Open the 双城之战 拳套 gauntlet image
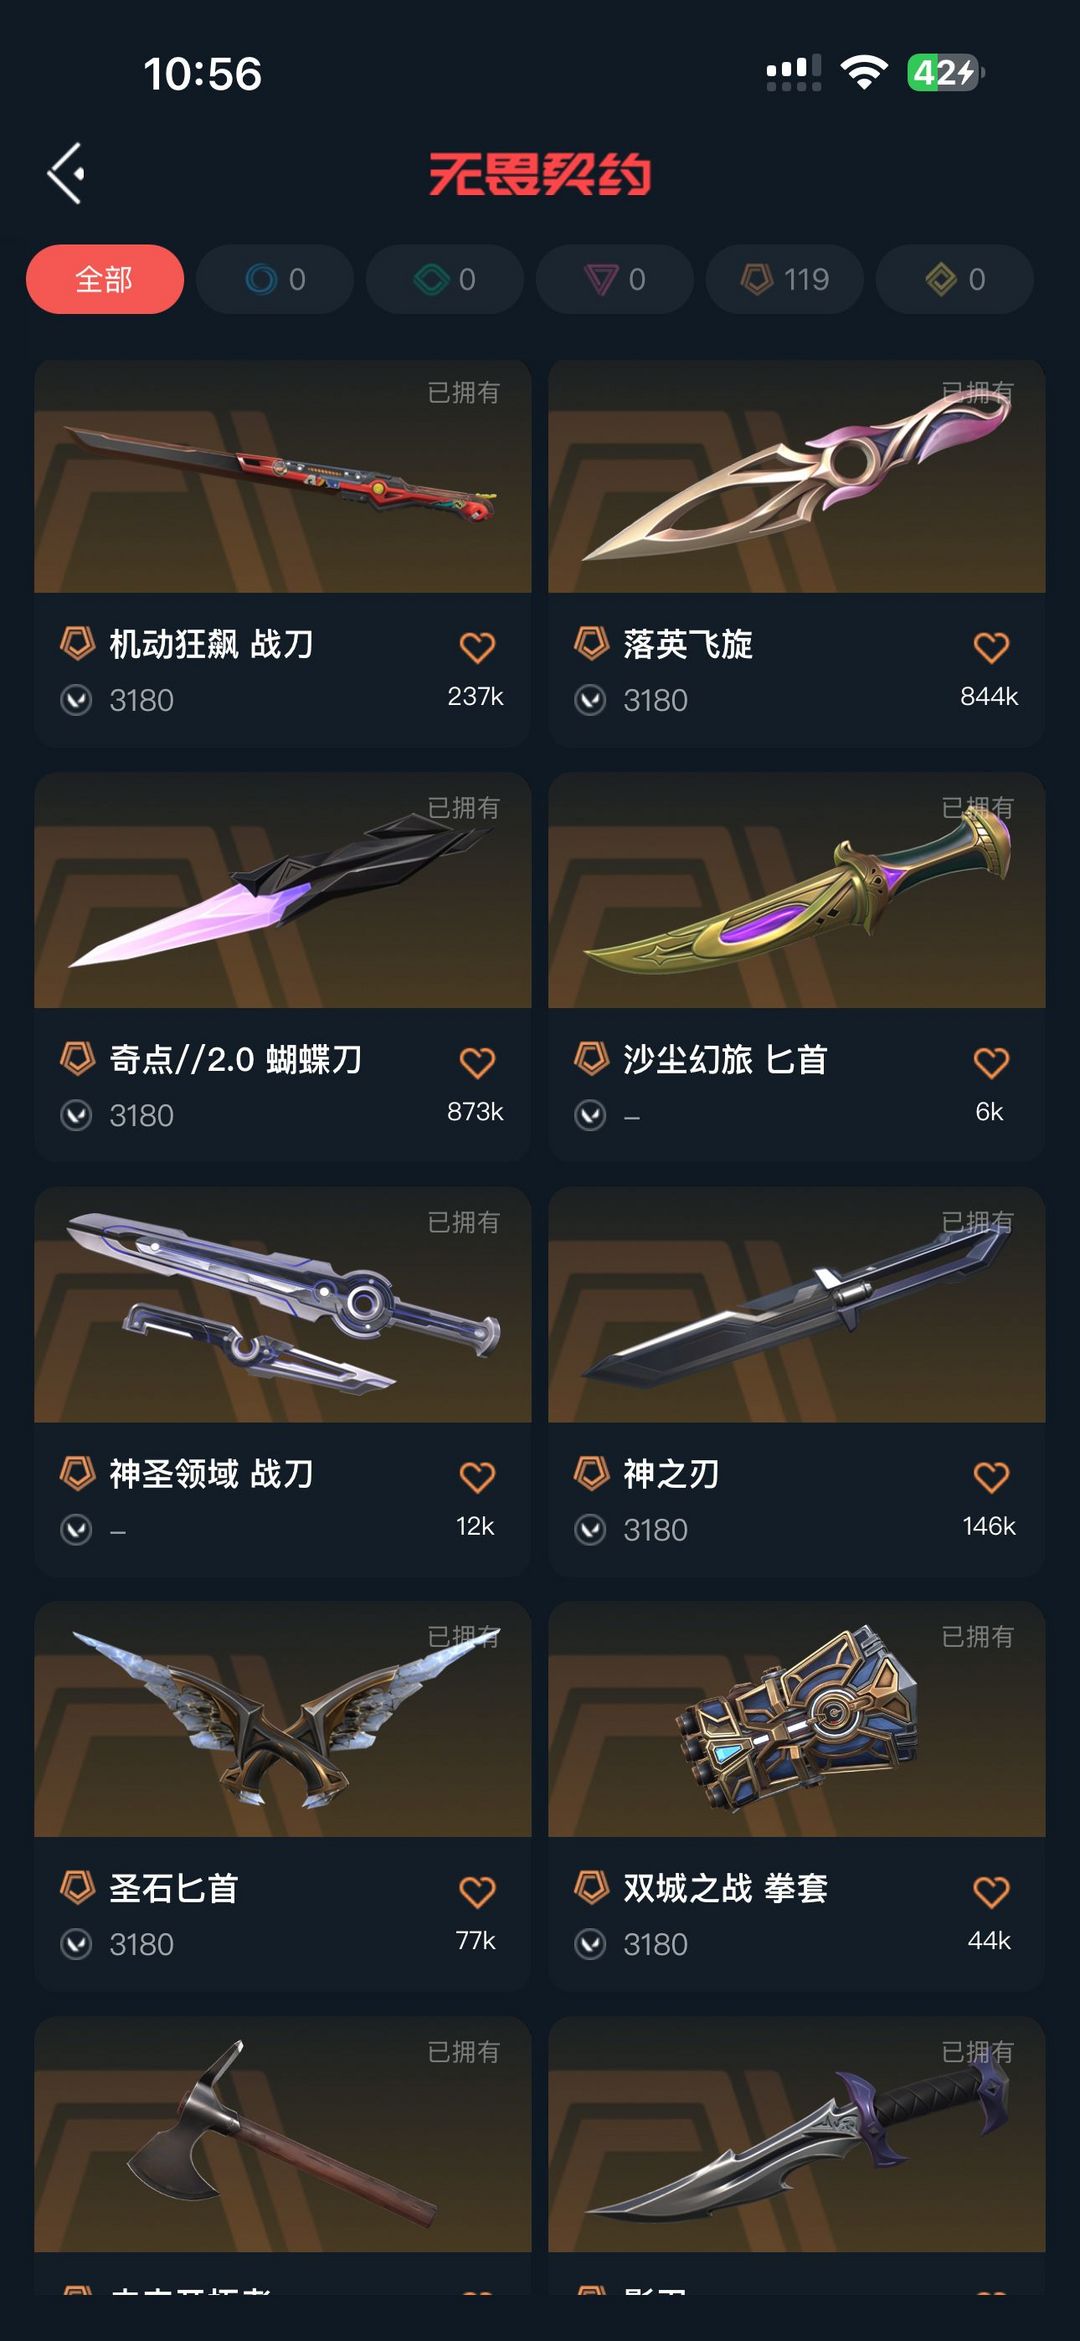The width and height of the screenshot is (1080, 2341). click(797, 1720)
